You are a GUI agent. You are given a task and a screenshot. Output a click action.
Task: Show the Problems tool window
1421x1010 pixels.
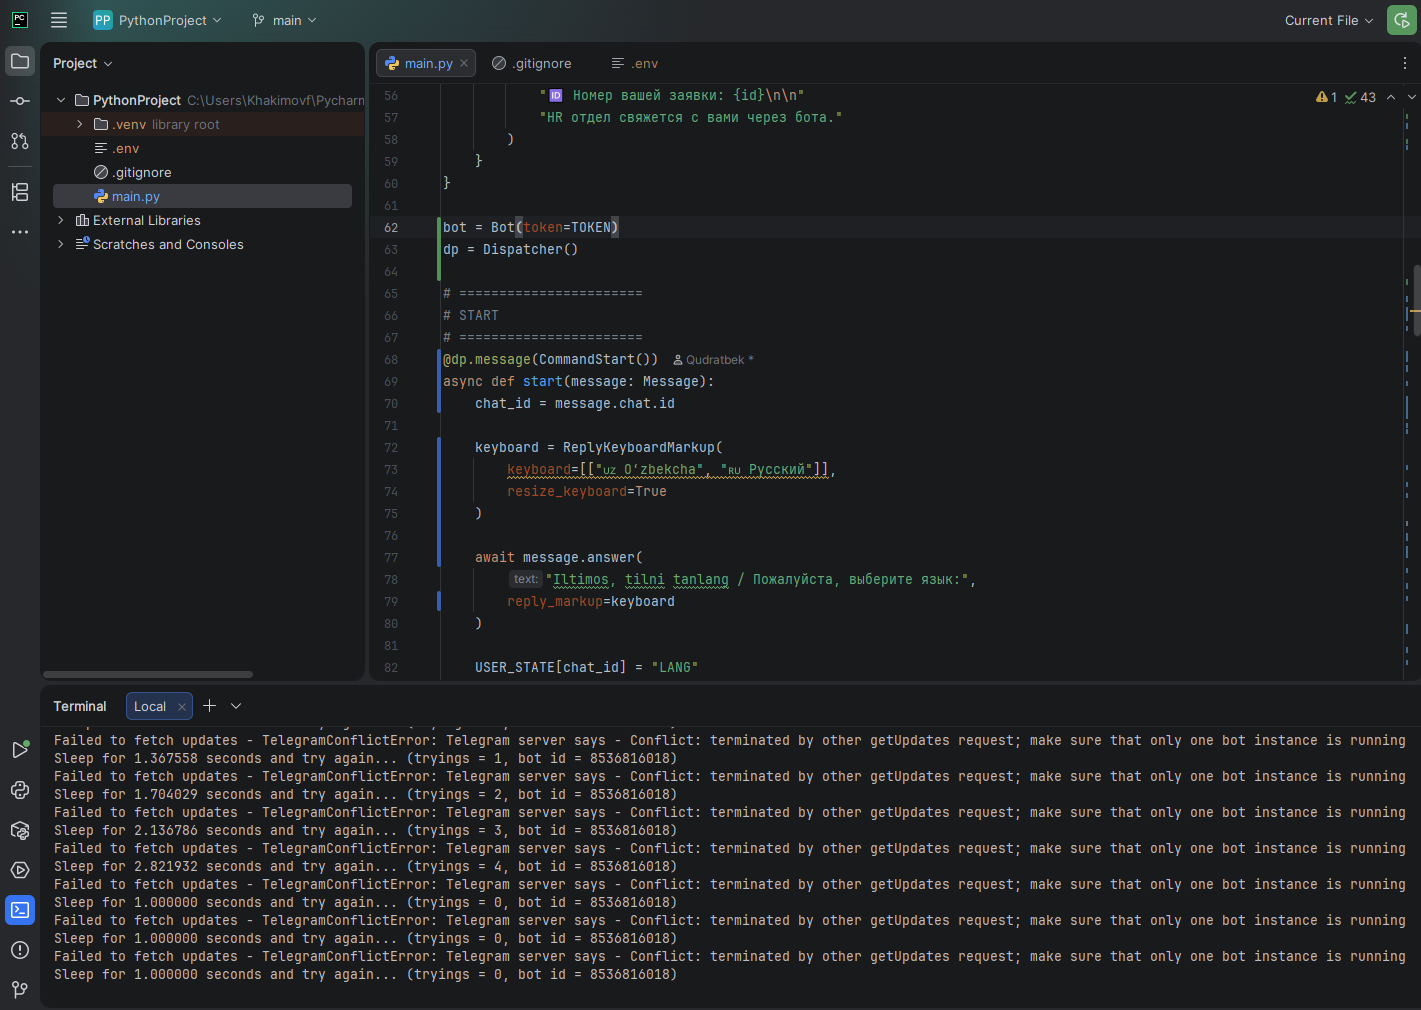[x=20, y=950]
